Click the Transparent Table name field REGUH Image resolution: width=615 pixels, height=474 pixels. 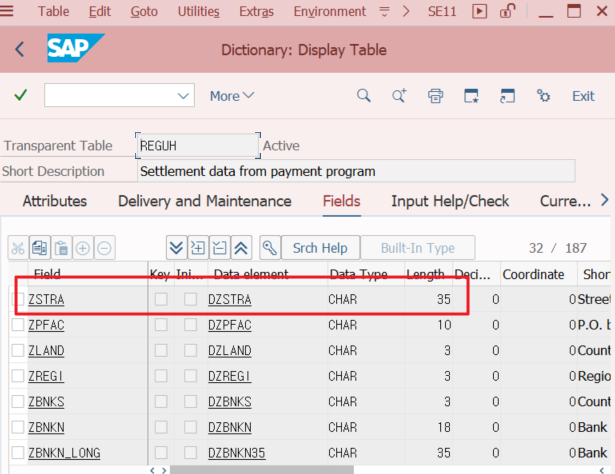pyautogui.click(x=198, y=145)
